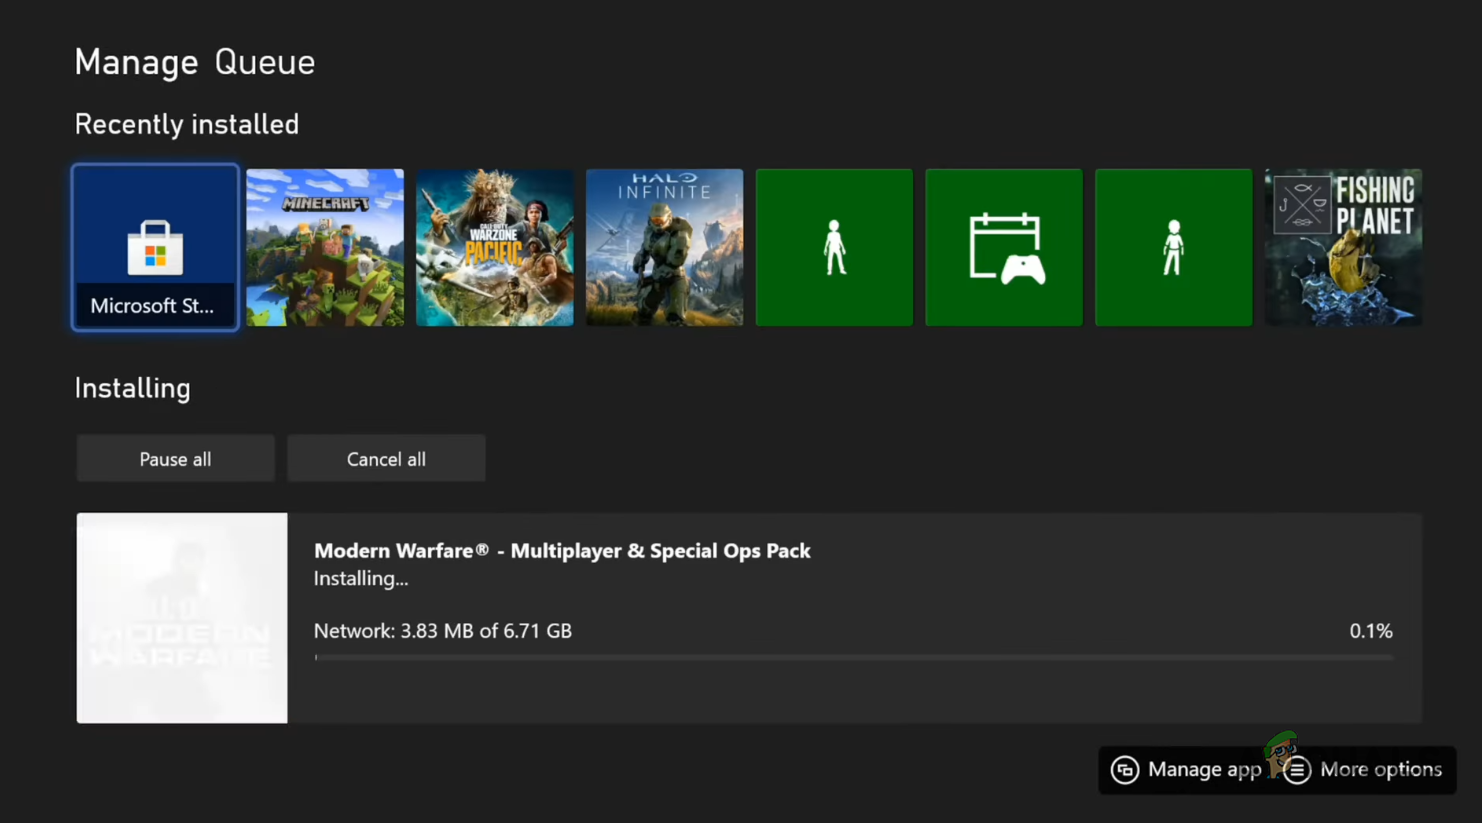
Task: Open the Warzone Pacific game tile
Action: click(495, 247)
